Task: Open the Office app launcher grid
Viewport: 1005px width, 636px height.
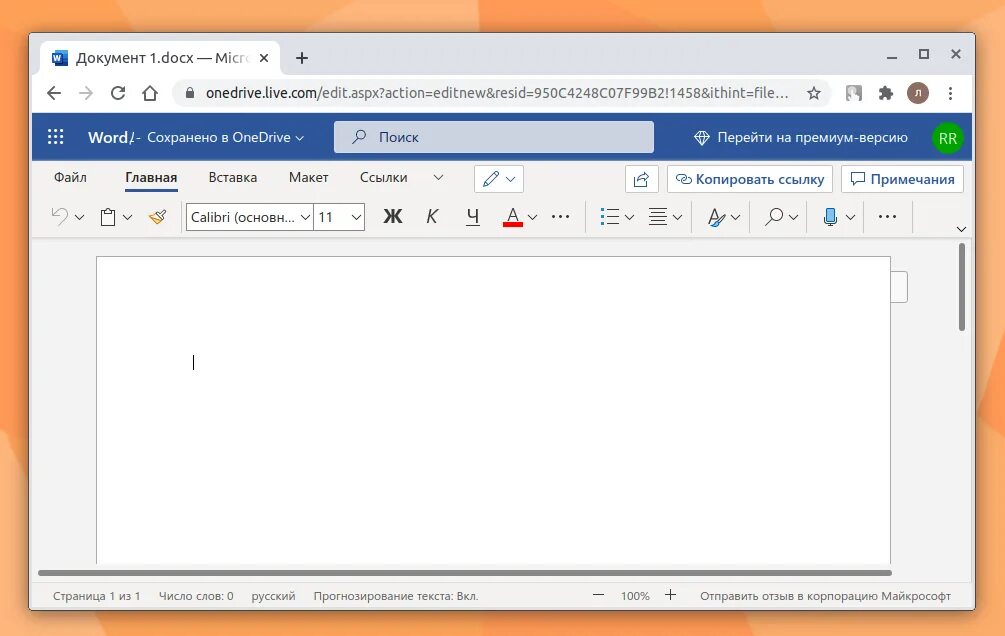Action: (56, 137)
